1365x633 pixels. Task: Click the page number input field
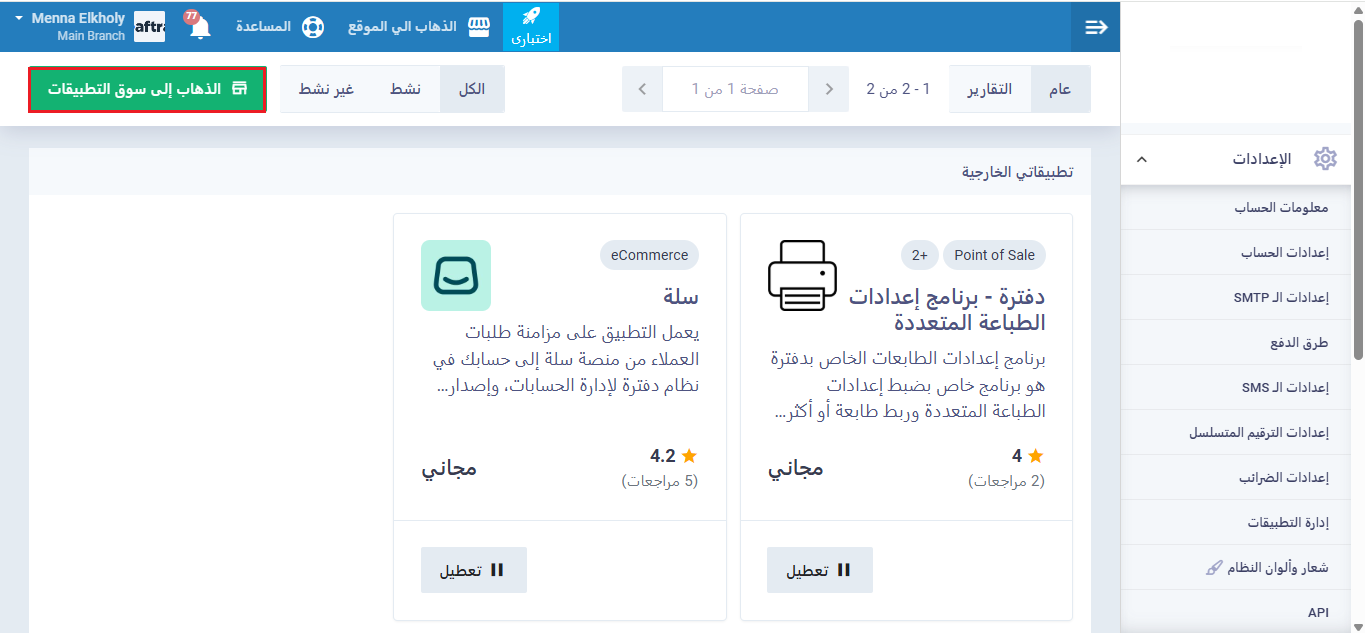pyautogui.click(x=735, y=89)
